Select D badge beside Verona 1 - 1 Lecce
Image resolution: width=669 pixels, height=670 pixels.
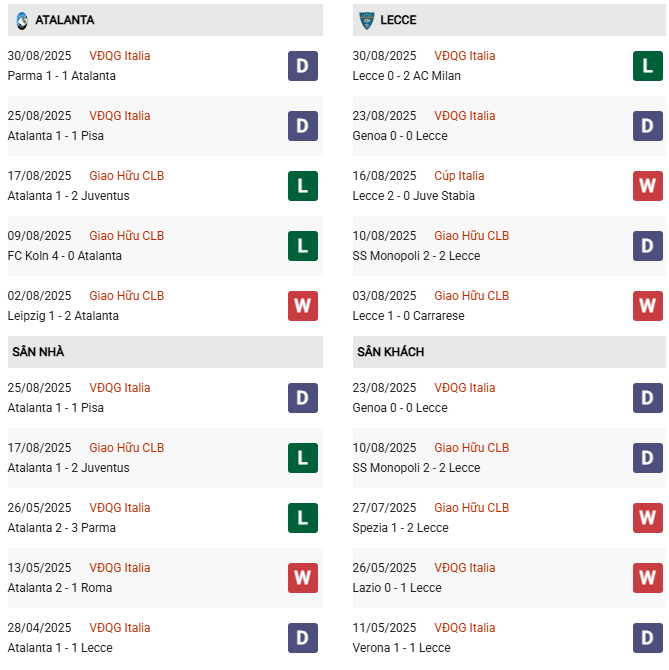(x=647, y=638)
